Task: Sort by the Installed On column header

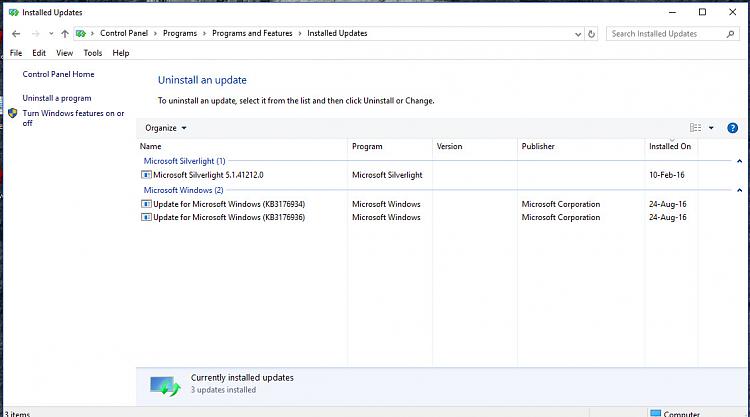Action: click(x=671, y=146)
